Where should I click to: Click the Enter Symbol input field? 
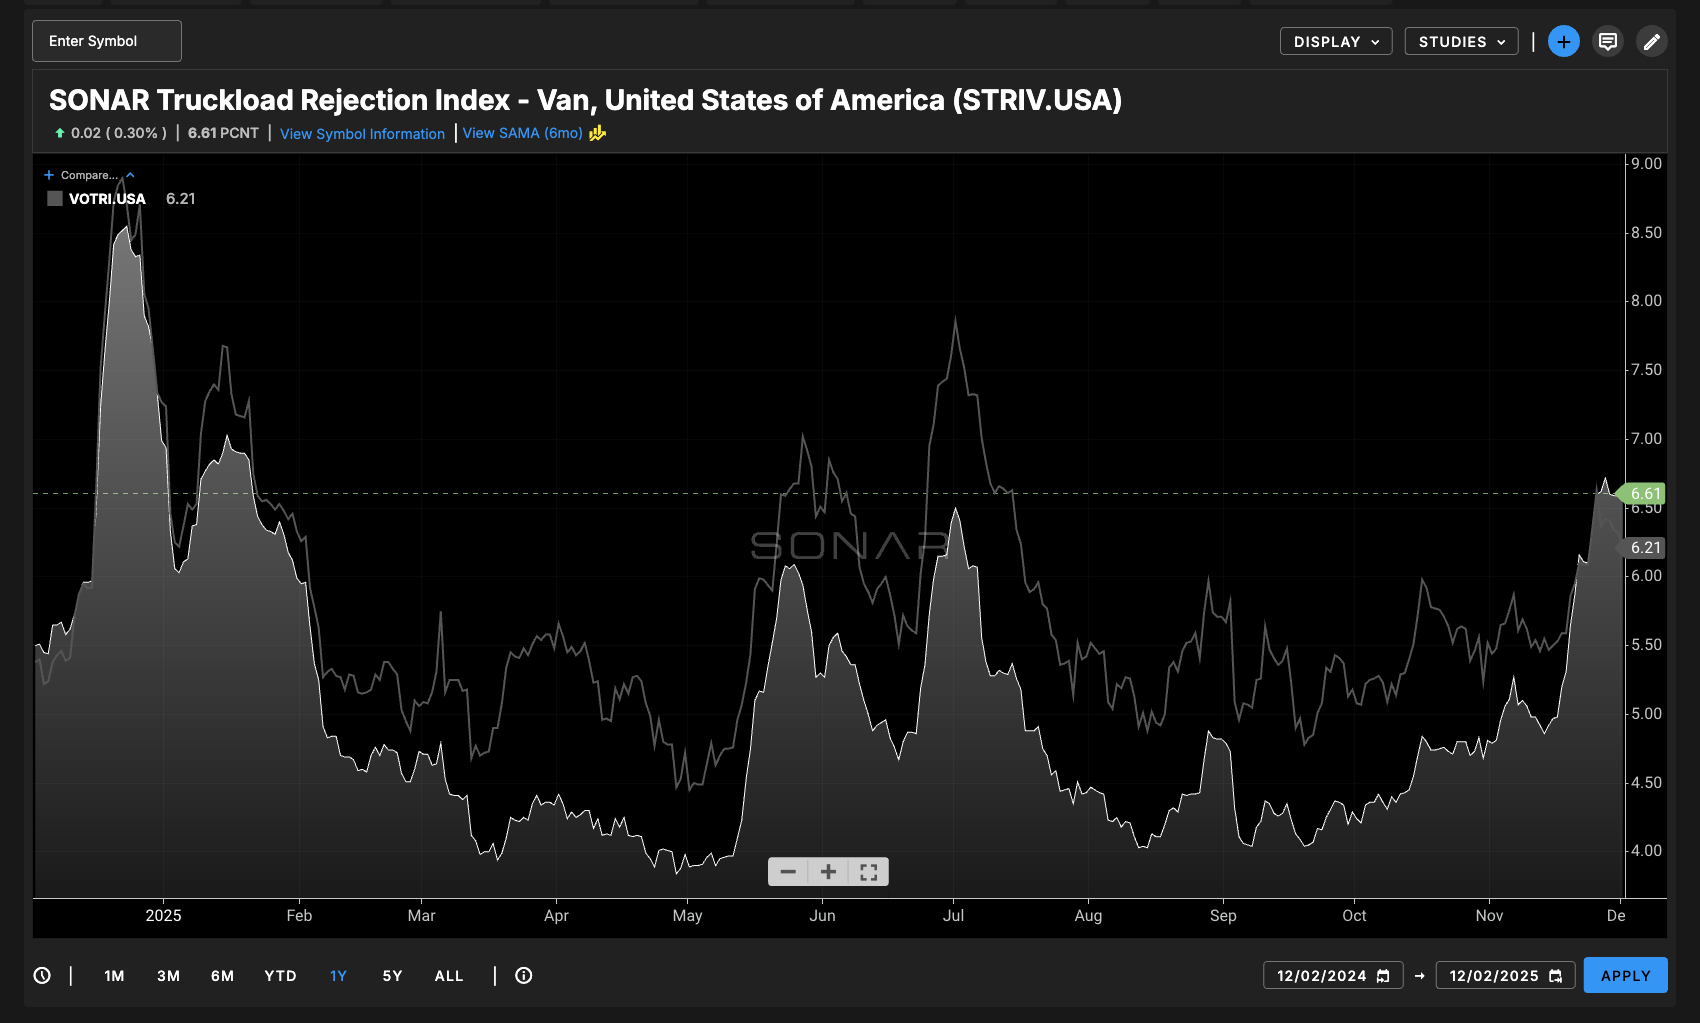107,41
